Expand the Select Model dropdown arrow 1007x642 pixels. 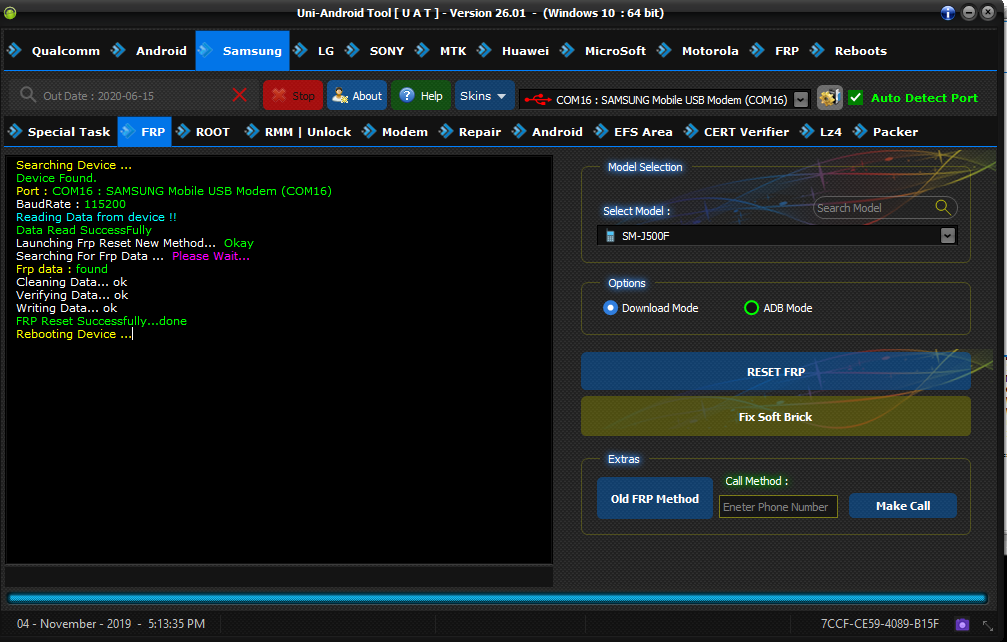coord(947,236)
